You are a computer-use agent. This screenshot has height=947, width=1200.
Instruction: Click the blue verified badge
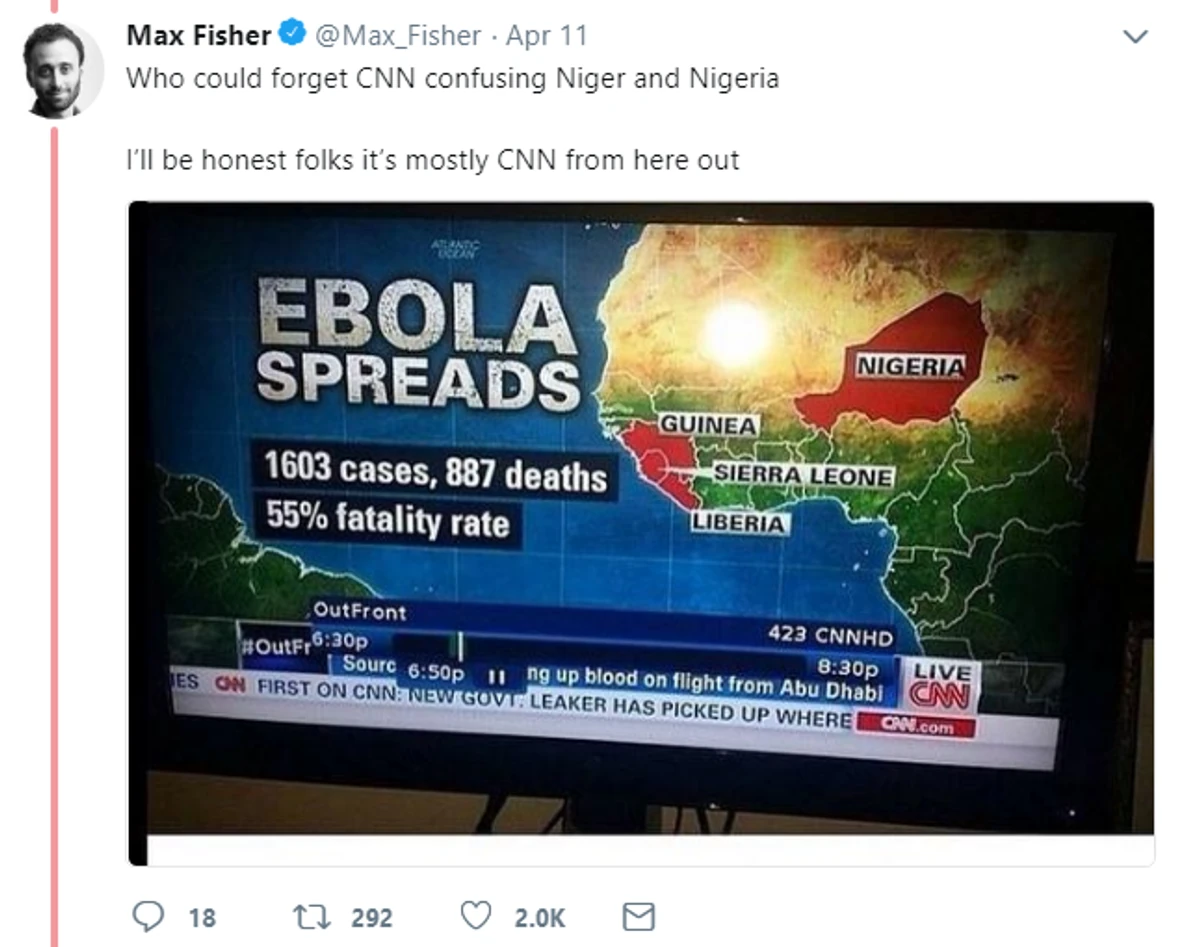click(292, 36)
